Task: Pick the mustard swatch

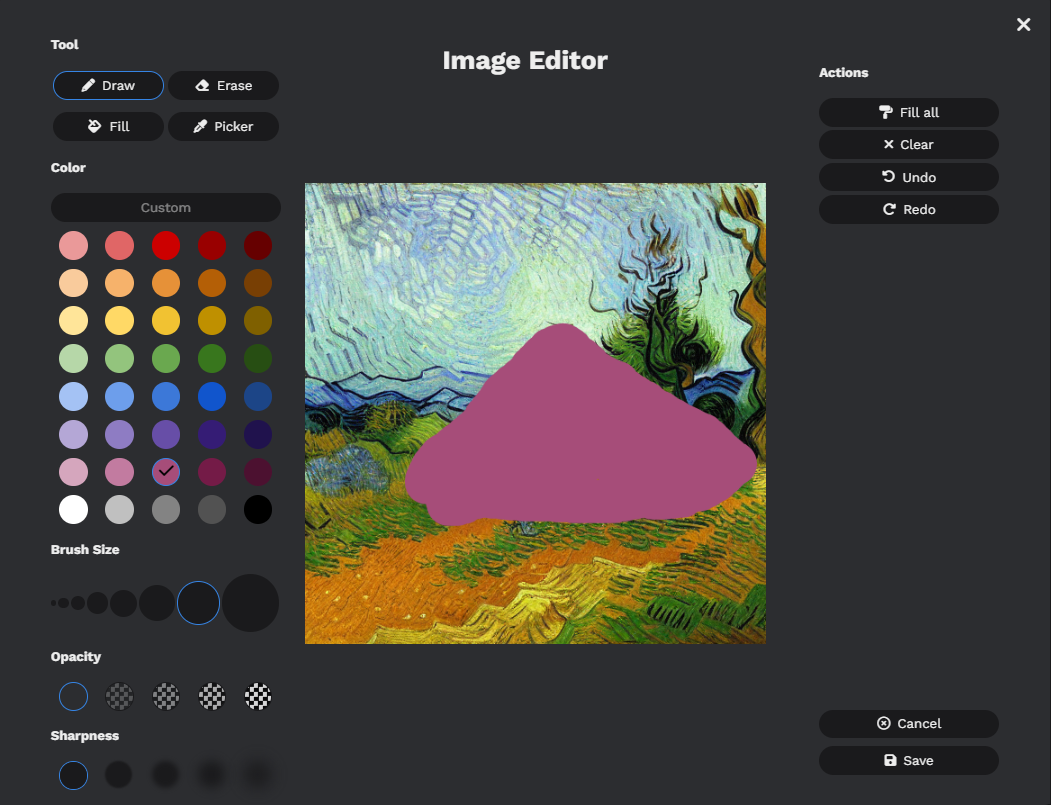Action: pyautogui.click(x=212, y=320)
